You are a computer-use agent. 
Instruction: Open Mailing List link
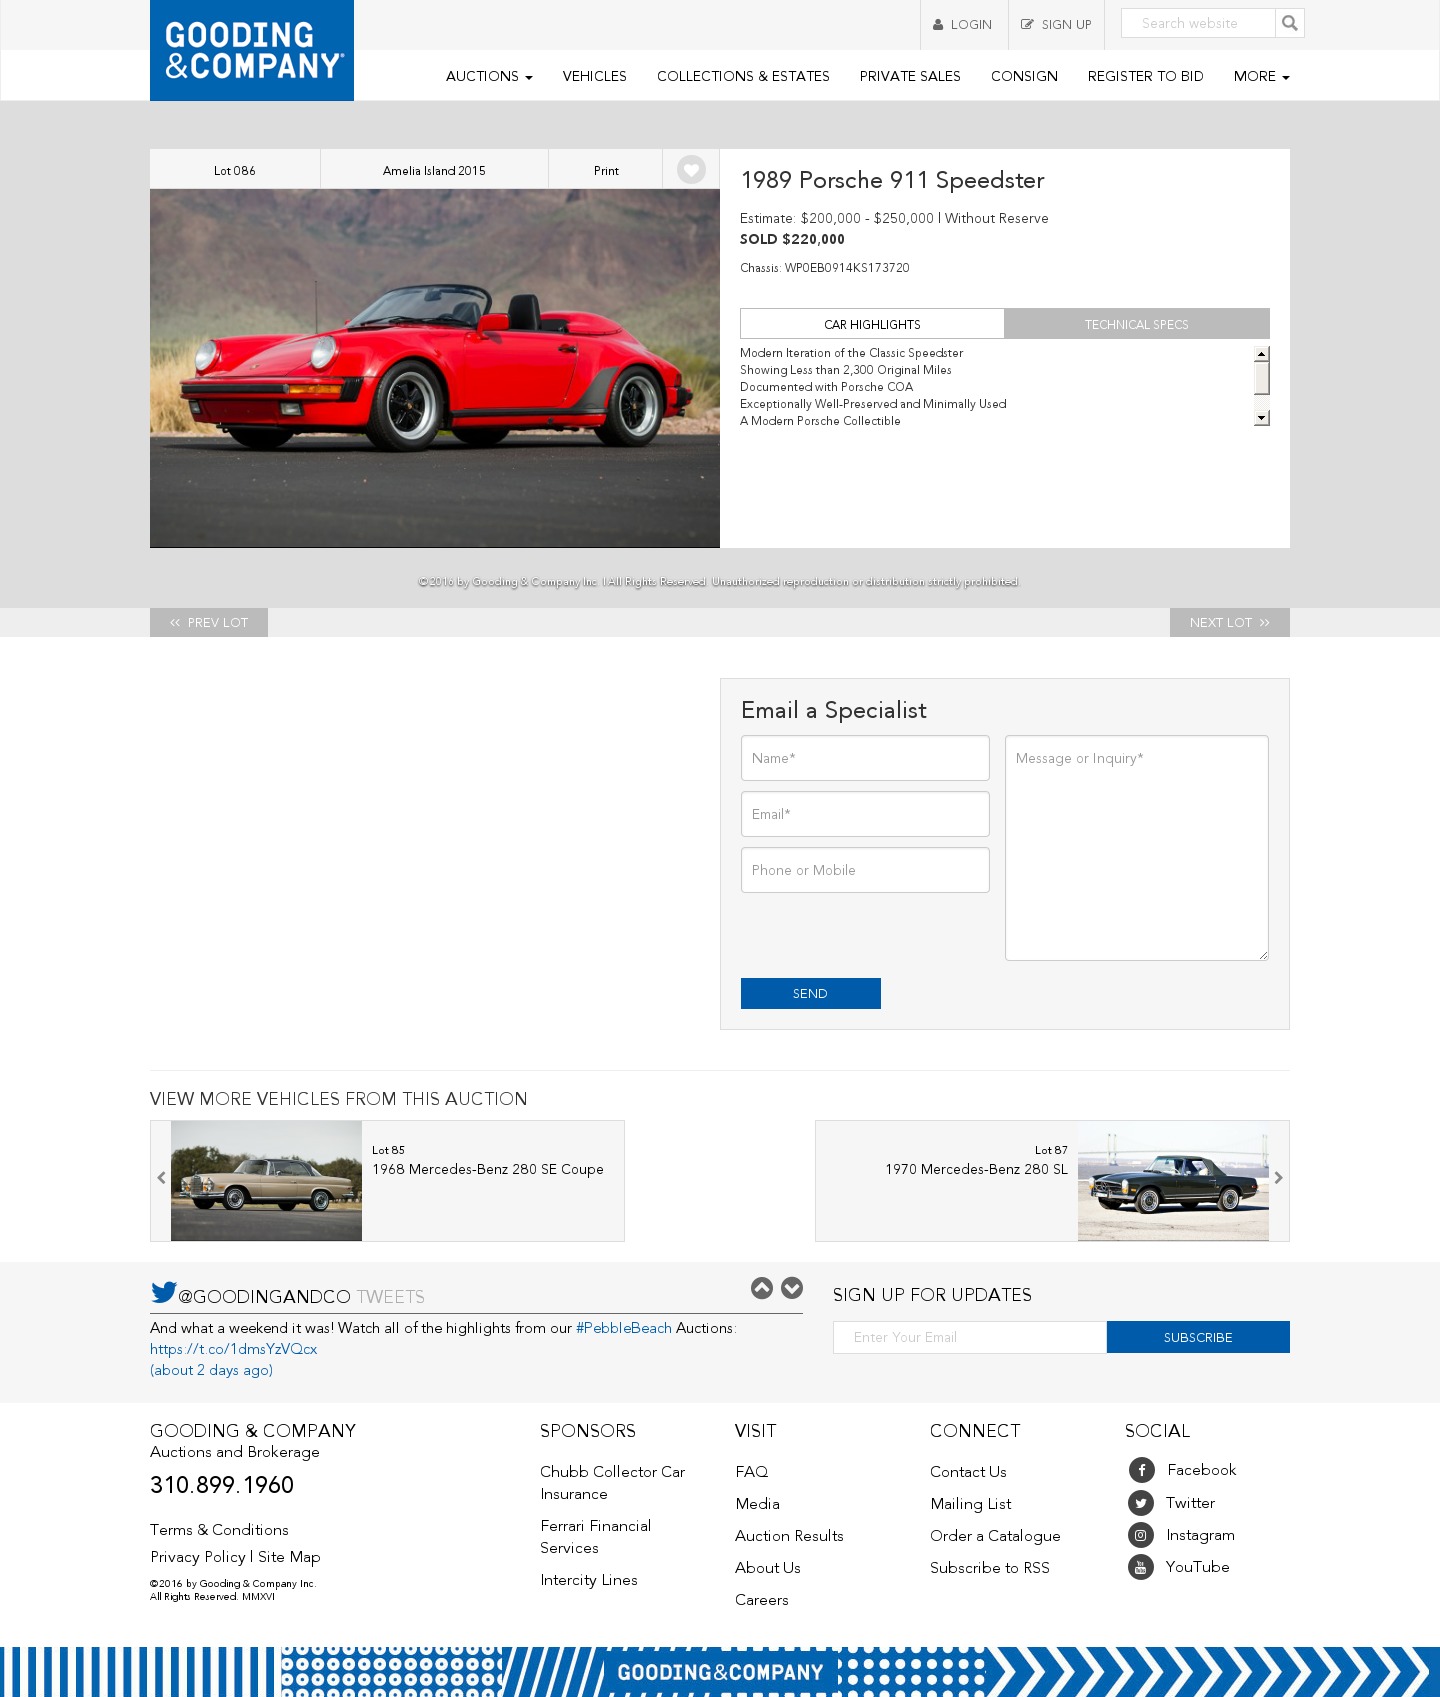click(x=971, y=1504)
